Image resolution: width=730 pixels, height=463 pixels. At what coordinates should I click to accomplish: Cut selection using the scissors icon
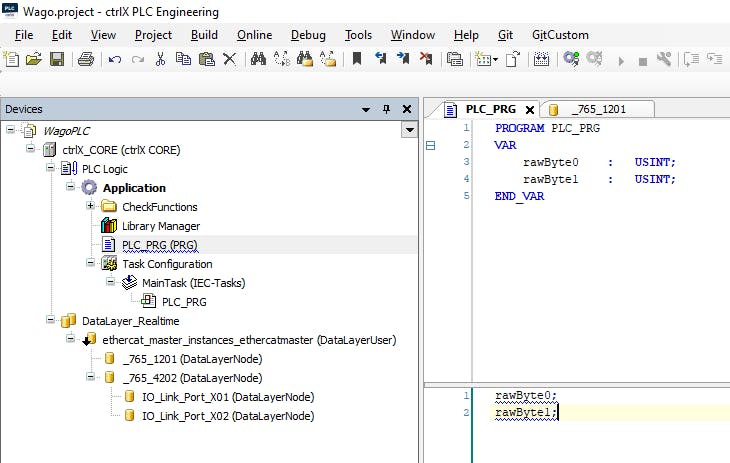click(x=161, y=59)
